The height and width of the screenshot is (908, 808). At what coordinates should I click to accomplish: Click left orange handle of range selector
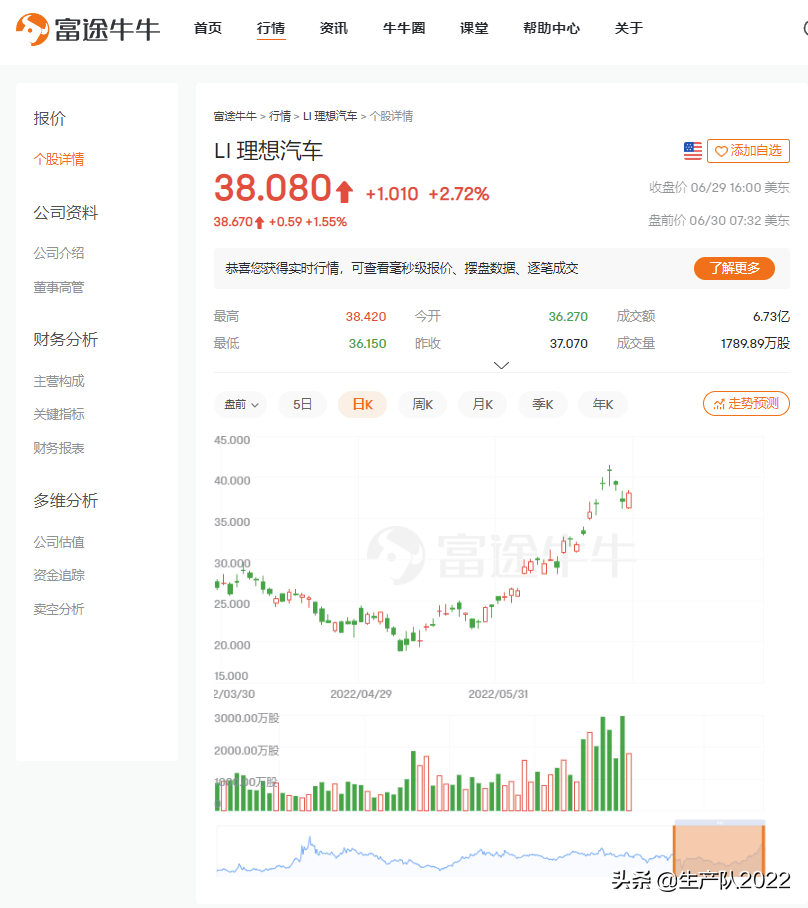tap(674, 850)
